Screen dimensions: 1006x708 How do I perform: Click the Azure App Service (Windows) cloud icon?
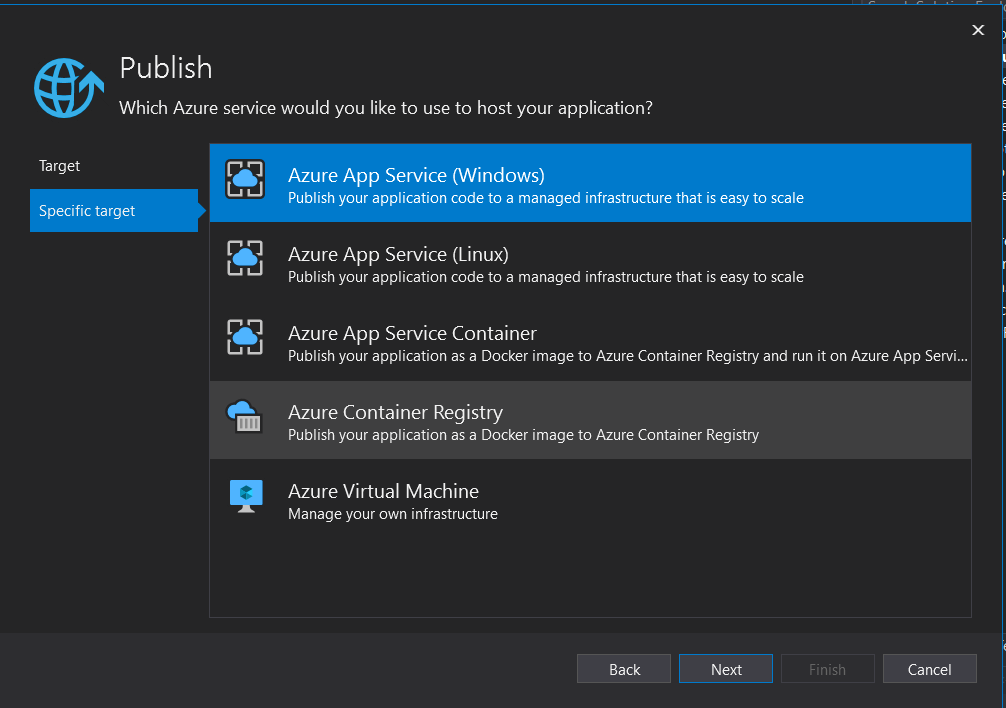(x=245, y=180)
